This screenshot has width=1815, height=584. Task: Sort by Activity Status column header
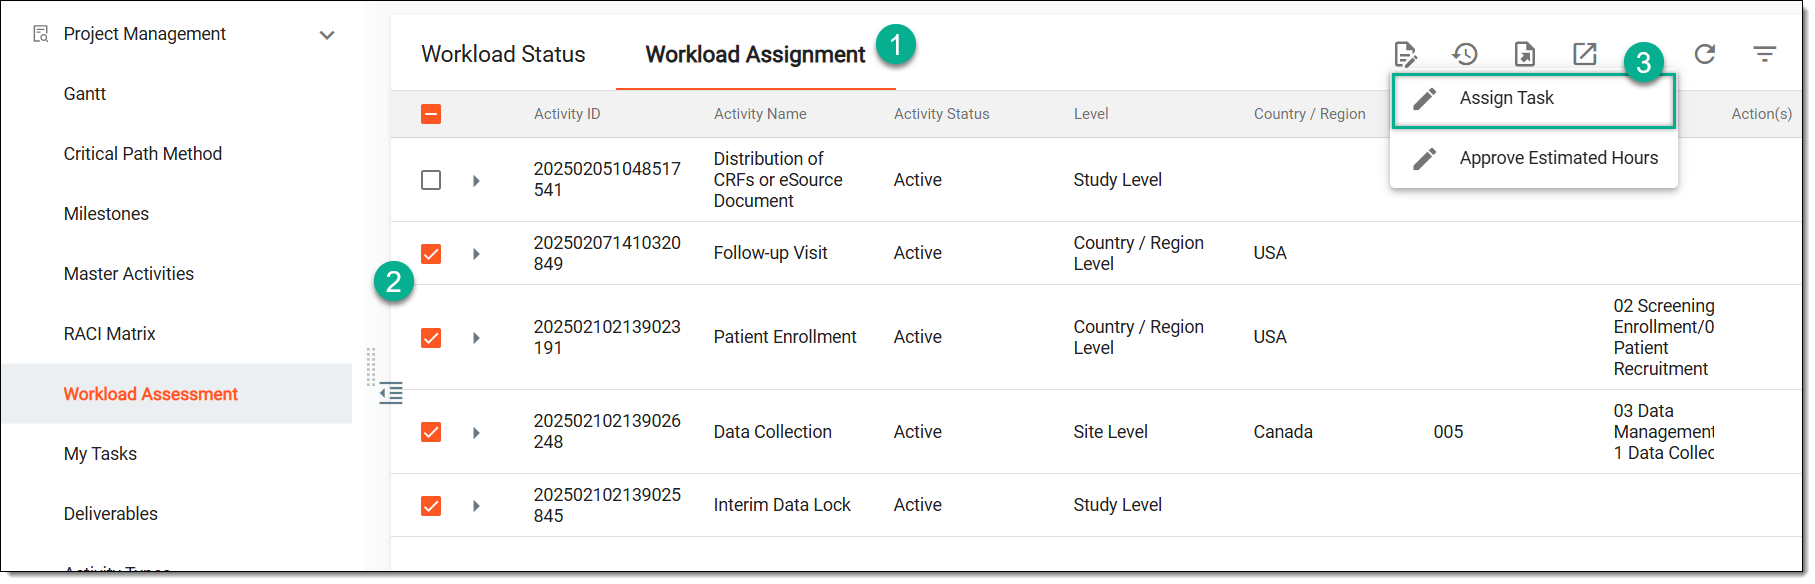(x=941, y=114)
